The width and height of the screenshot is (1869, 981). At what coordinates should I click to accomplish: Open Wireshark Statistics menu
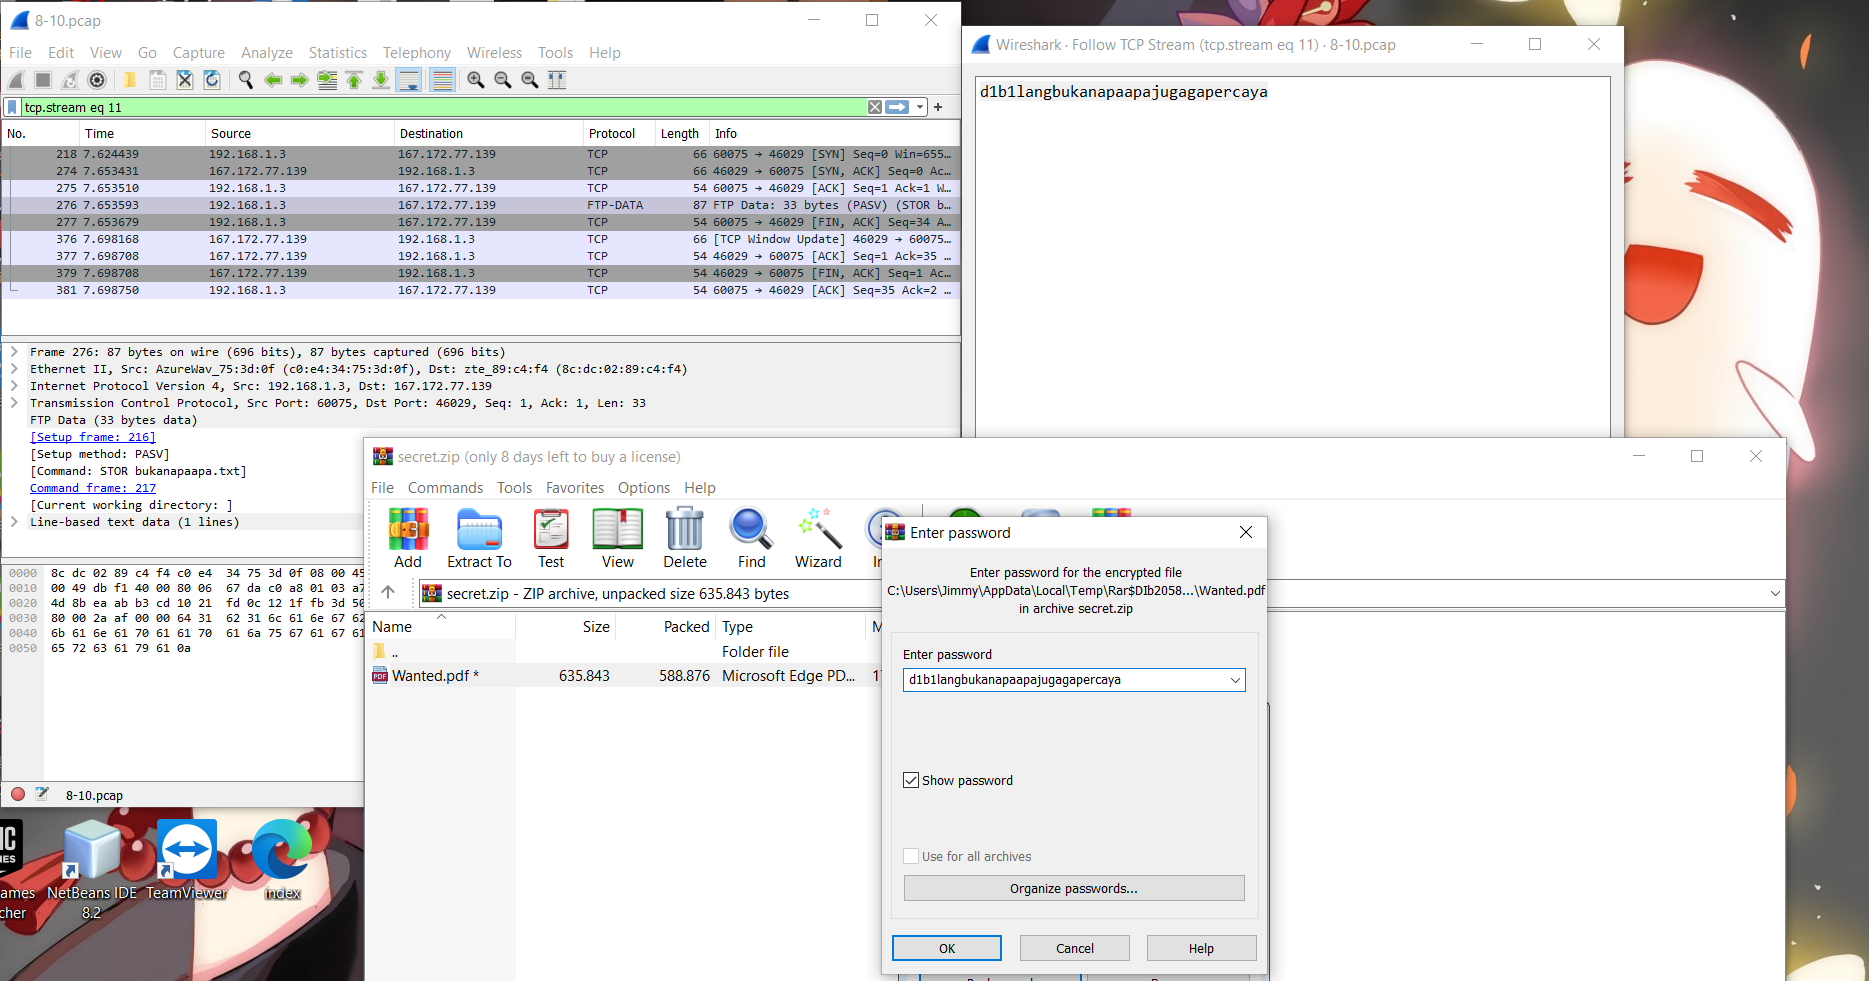[x=337, y=53]
